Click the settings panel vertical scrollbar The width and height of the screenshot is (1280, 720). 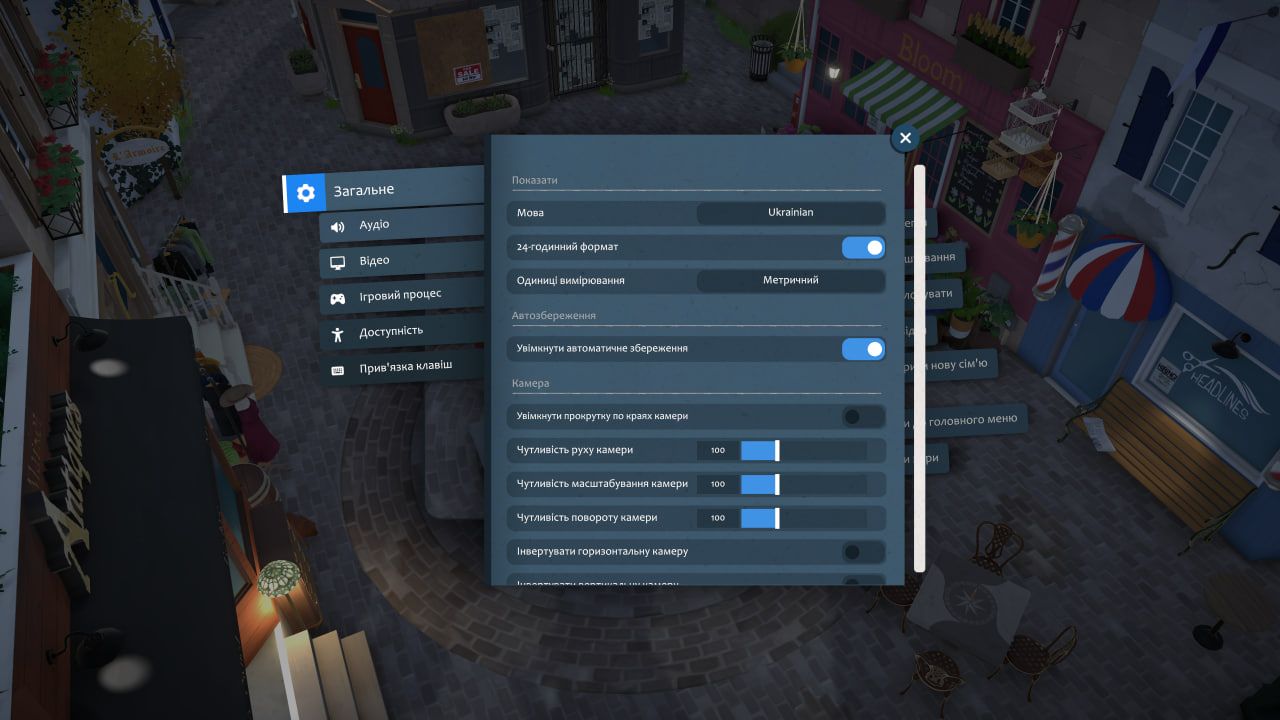(919, 368)
